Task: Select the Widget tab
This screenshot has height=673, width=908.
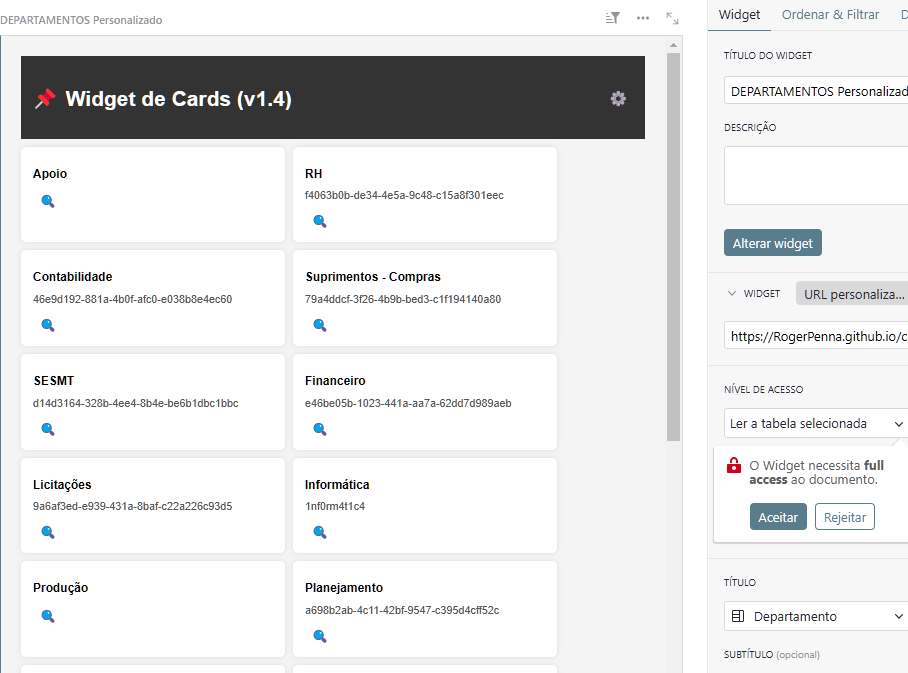Action: 739,14
